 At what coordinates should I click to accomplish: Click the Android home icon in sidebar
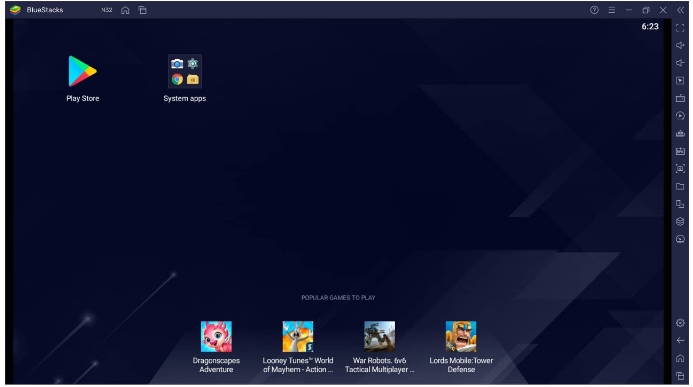tap(680, 358)
